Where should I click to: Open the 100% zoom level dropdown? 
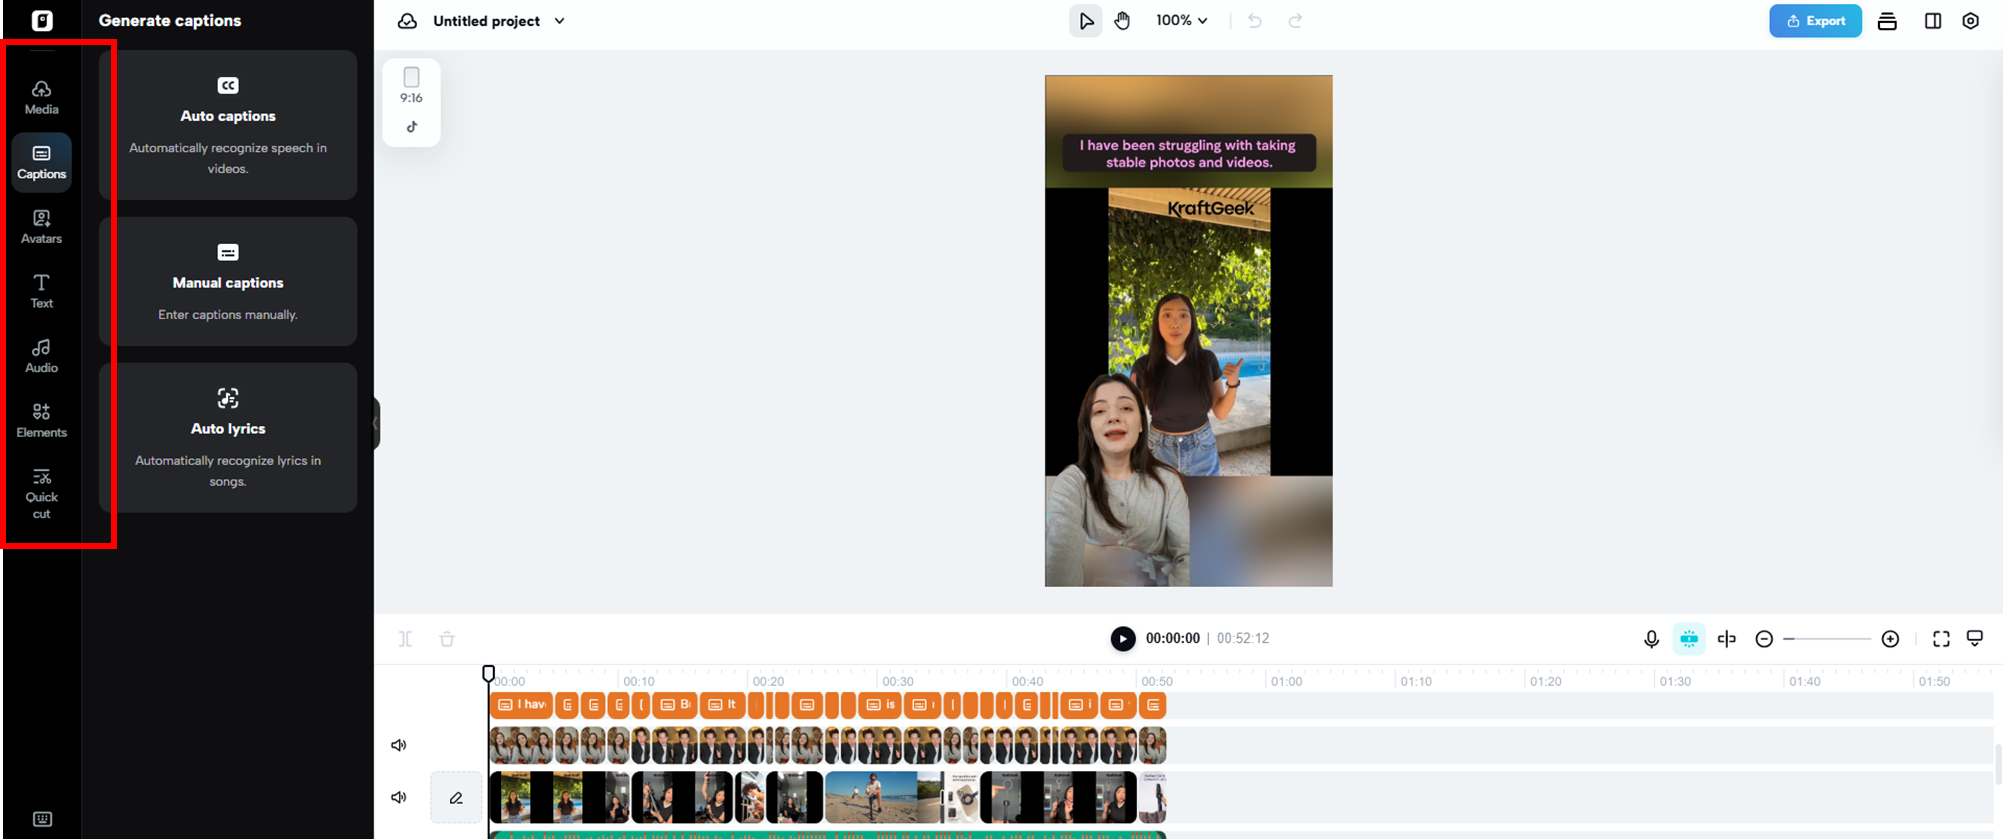point(1181,20)
